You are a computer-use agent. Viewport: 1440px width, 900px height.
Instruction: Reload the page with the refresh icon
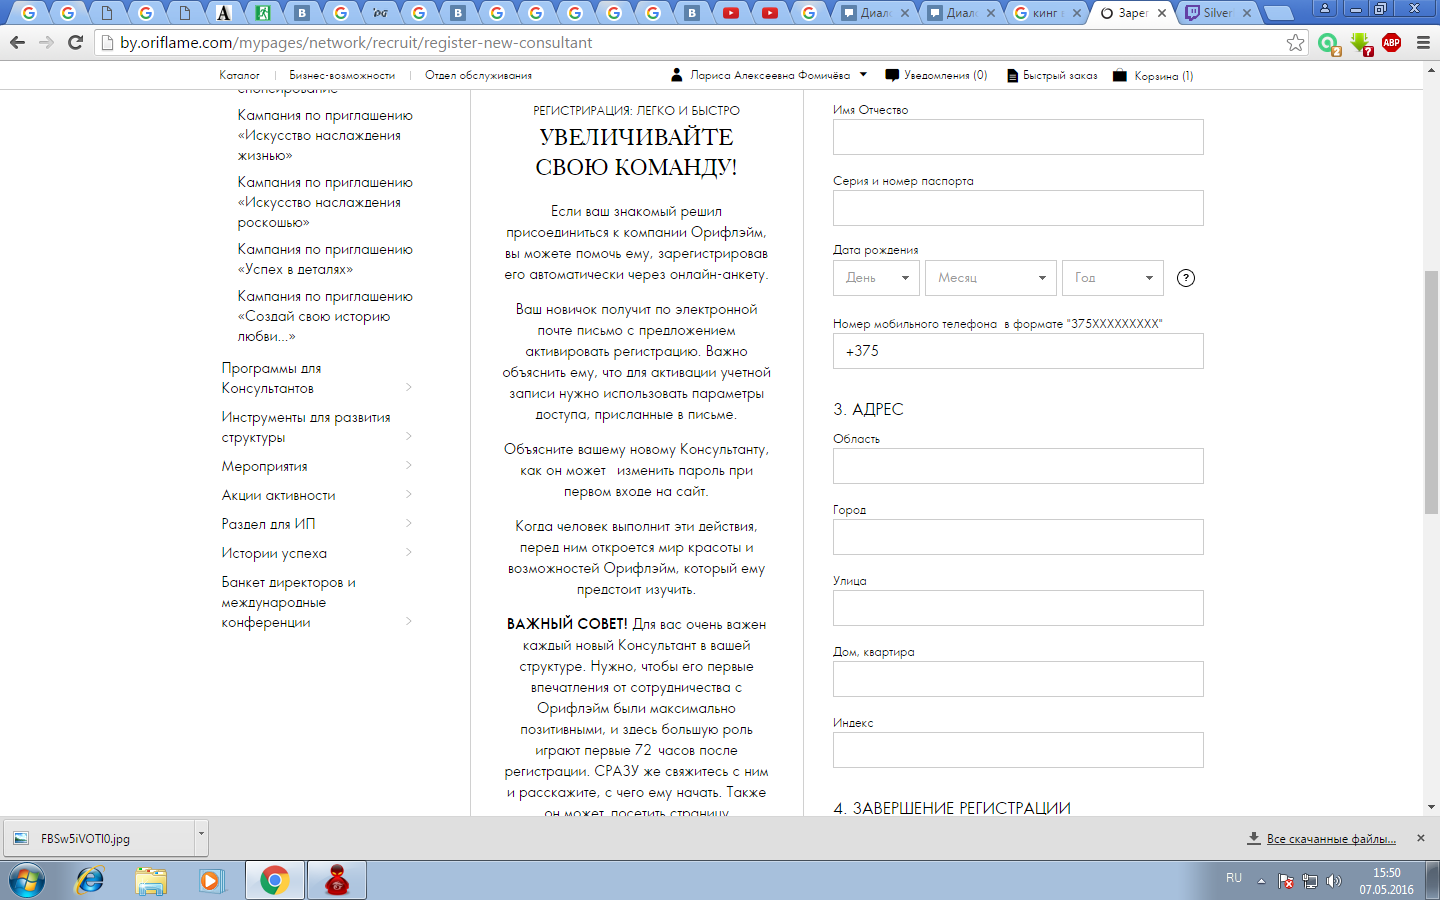(x=75, y=42)
